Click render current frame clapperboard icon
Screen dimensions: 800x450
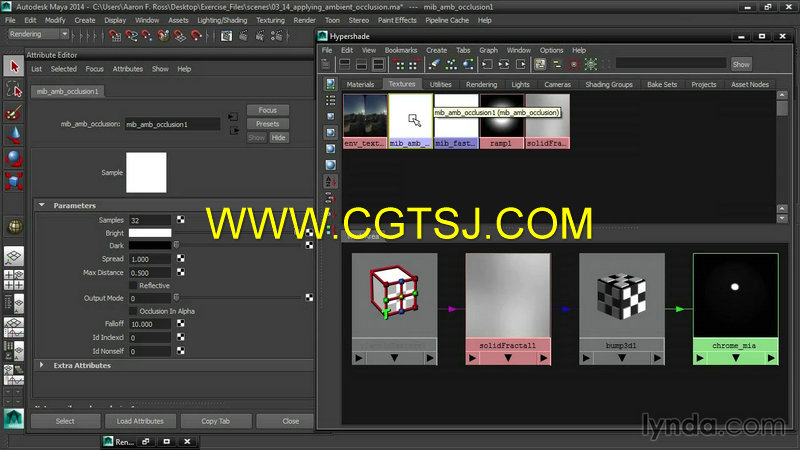point(243,36)
